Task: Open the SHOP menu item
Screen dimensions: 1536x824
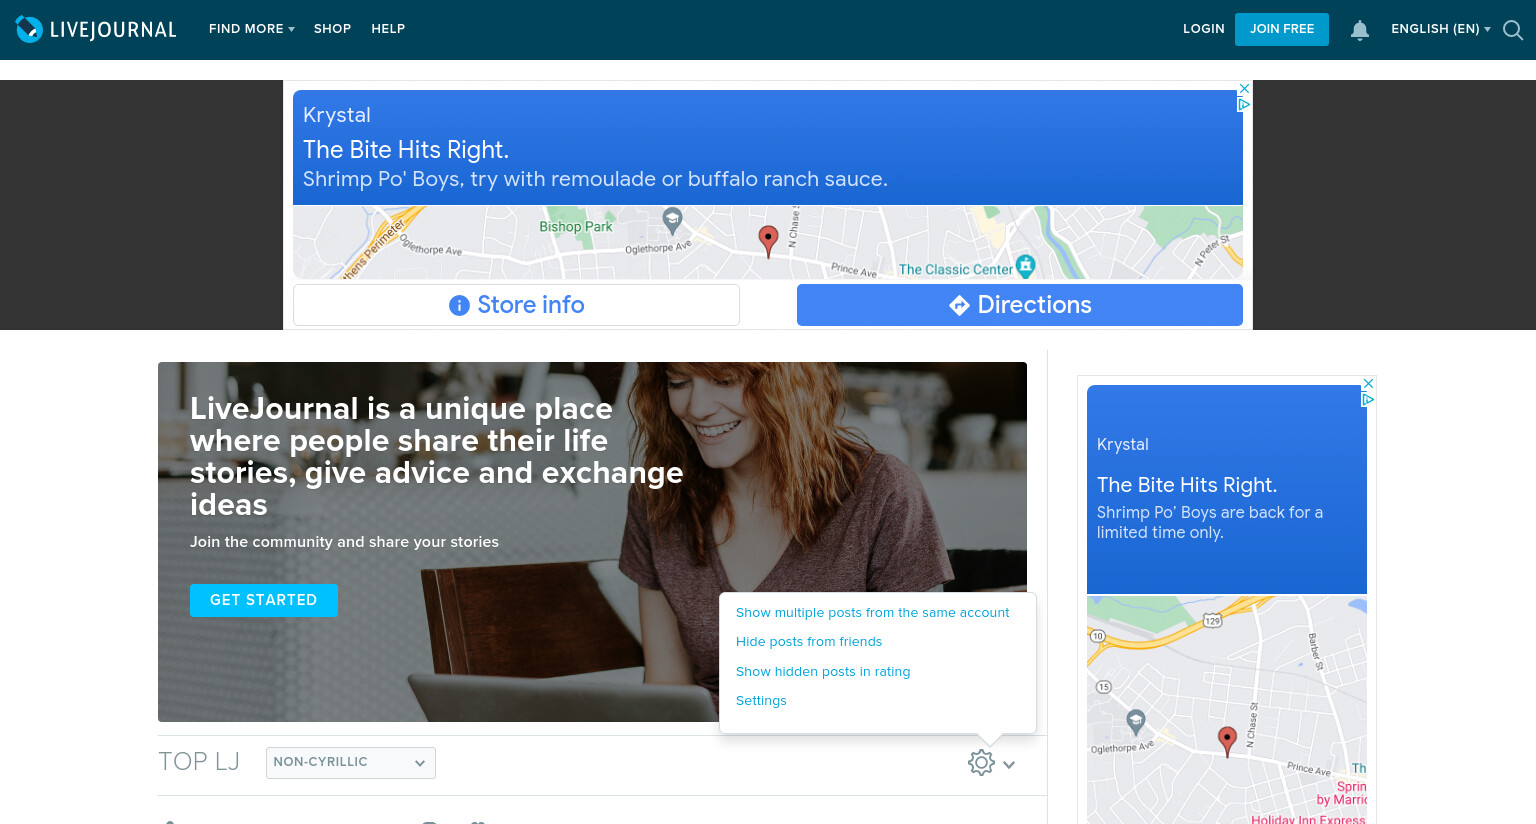Action: coord(332,29)
